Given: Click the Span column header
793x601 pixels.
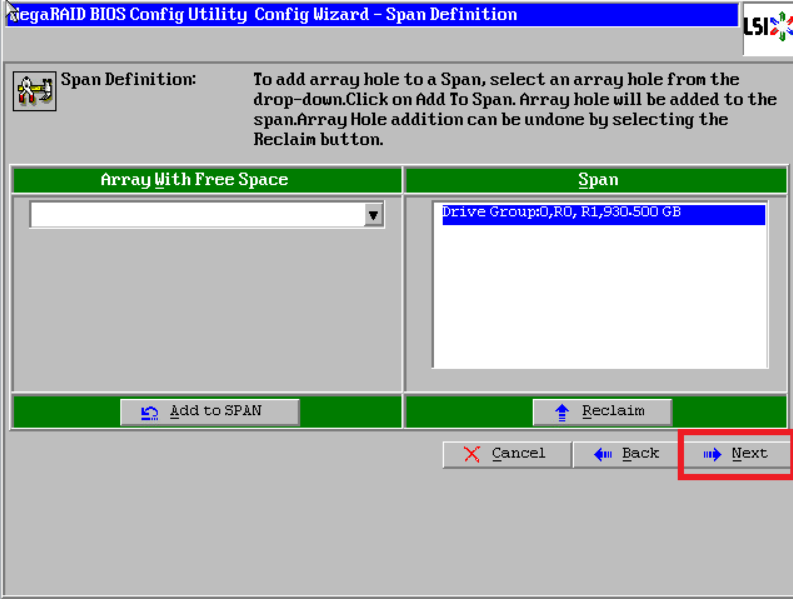Looking at the screenshot, I should [596, 180].
